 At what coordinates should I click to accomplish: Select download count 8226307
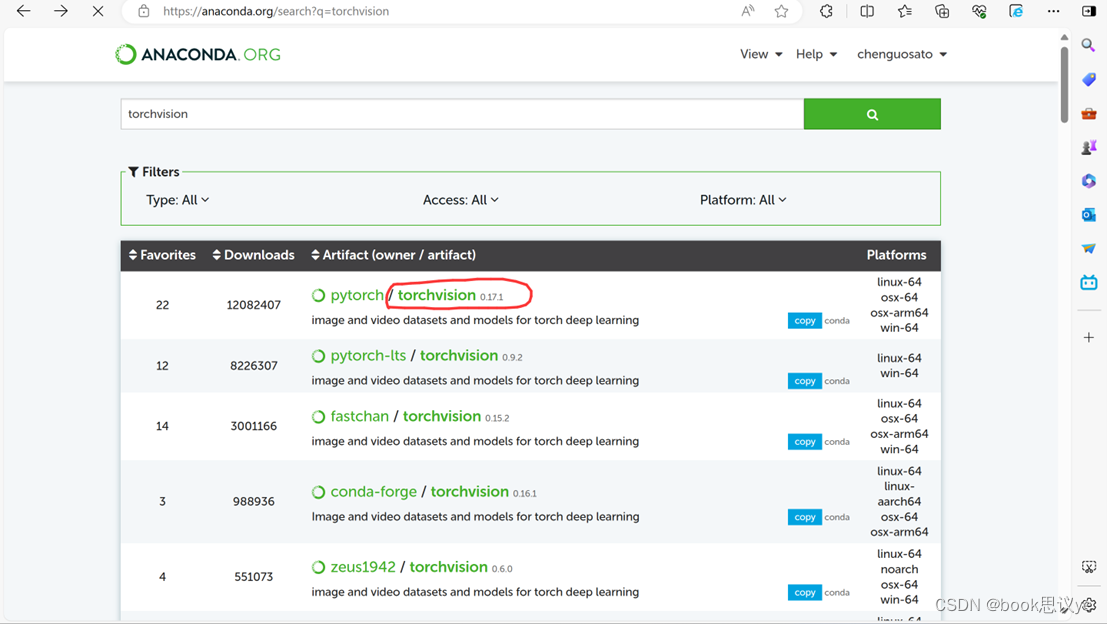253,366
